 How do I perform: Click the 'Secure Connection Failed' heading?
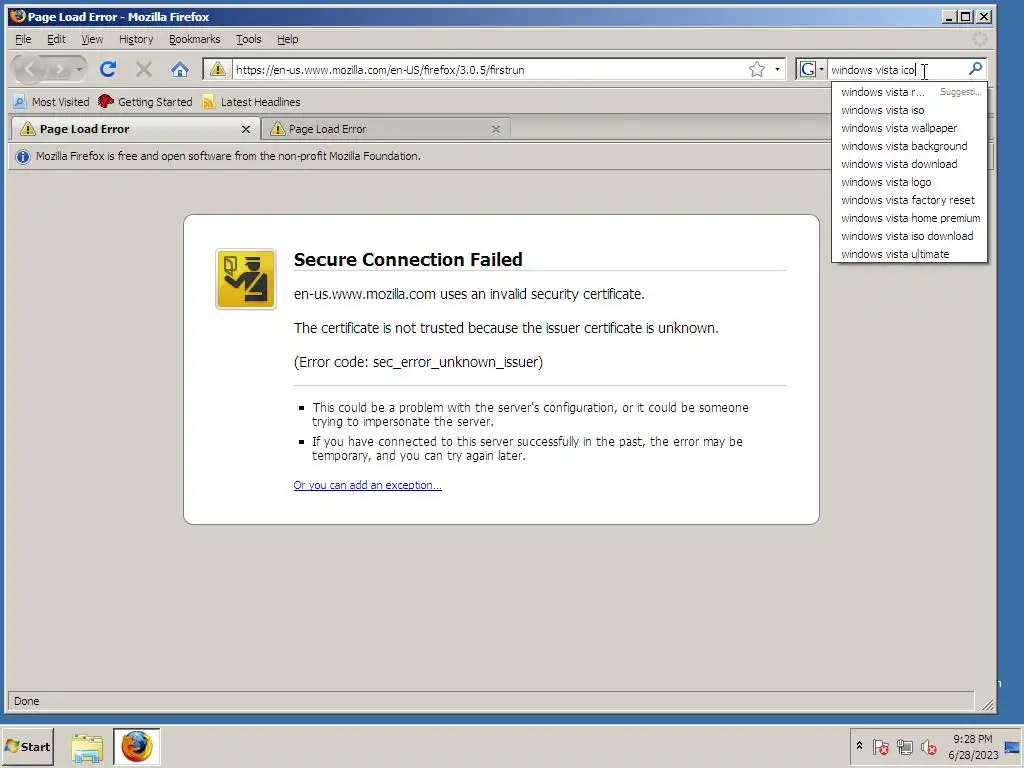click(408, 260)
